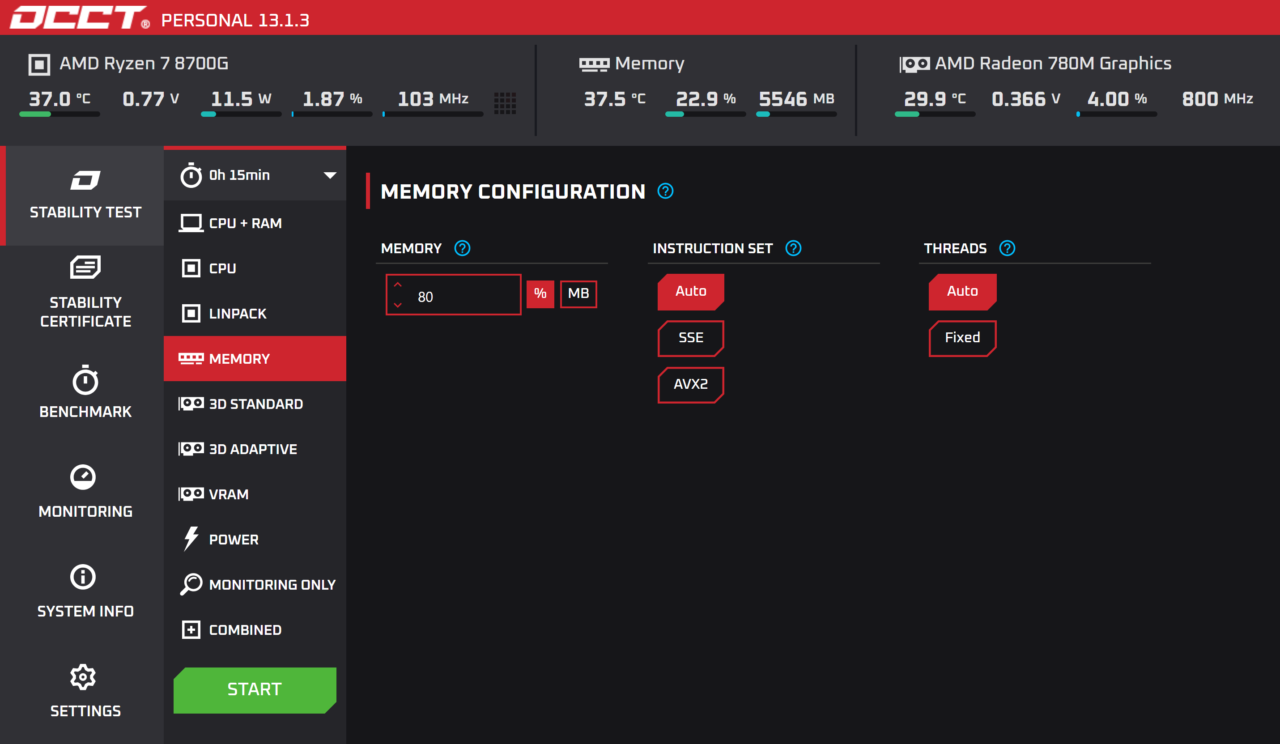Increase memory value with up arrow
This screenshot has width=1280, height=744.
(x=398, y=285)
